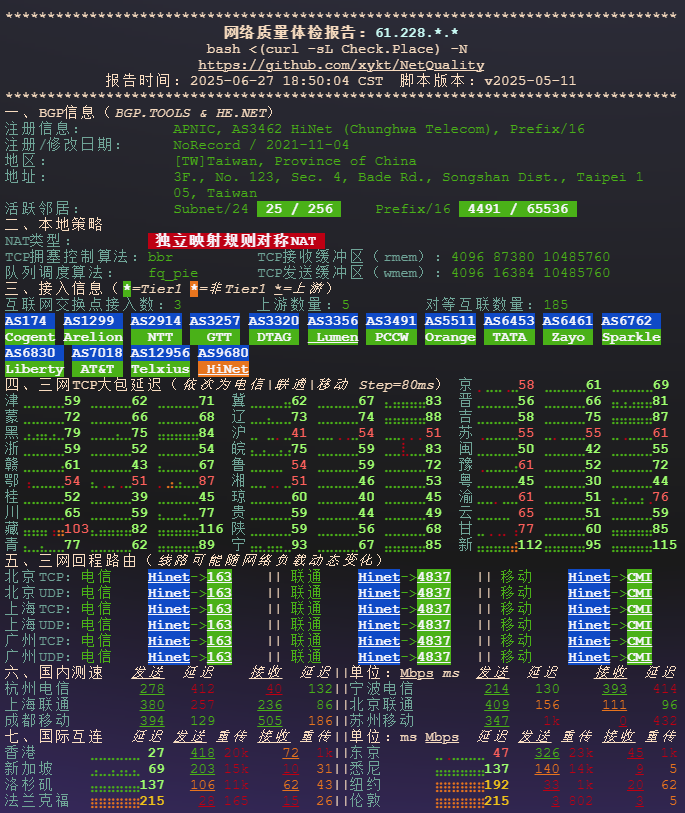Select the Lumen provider label
Image resolution: width=685 pixels, height=813 pixels.
tap(333, 337)
